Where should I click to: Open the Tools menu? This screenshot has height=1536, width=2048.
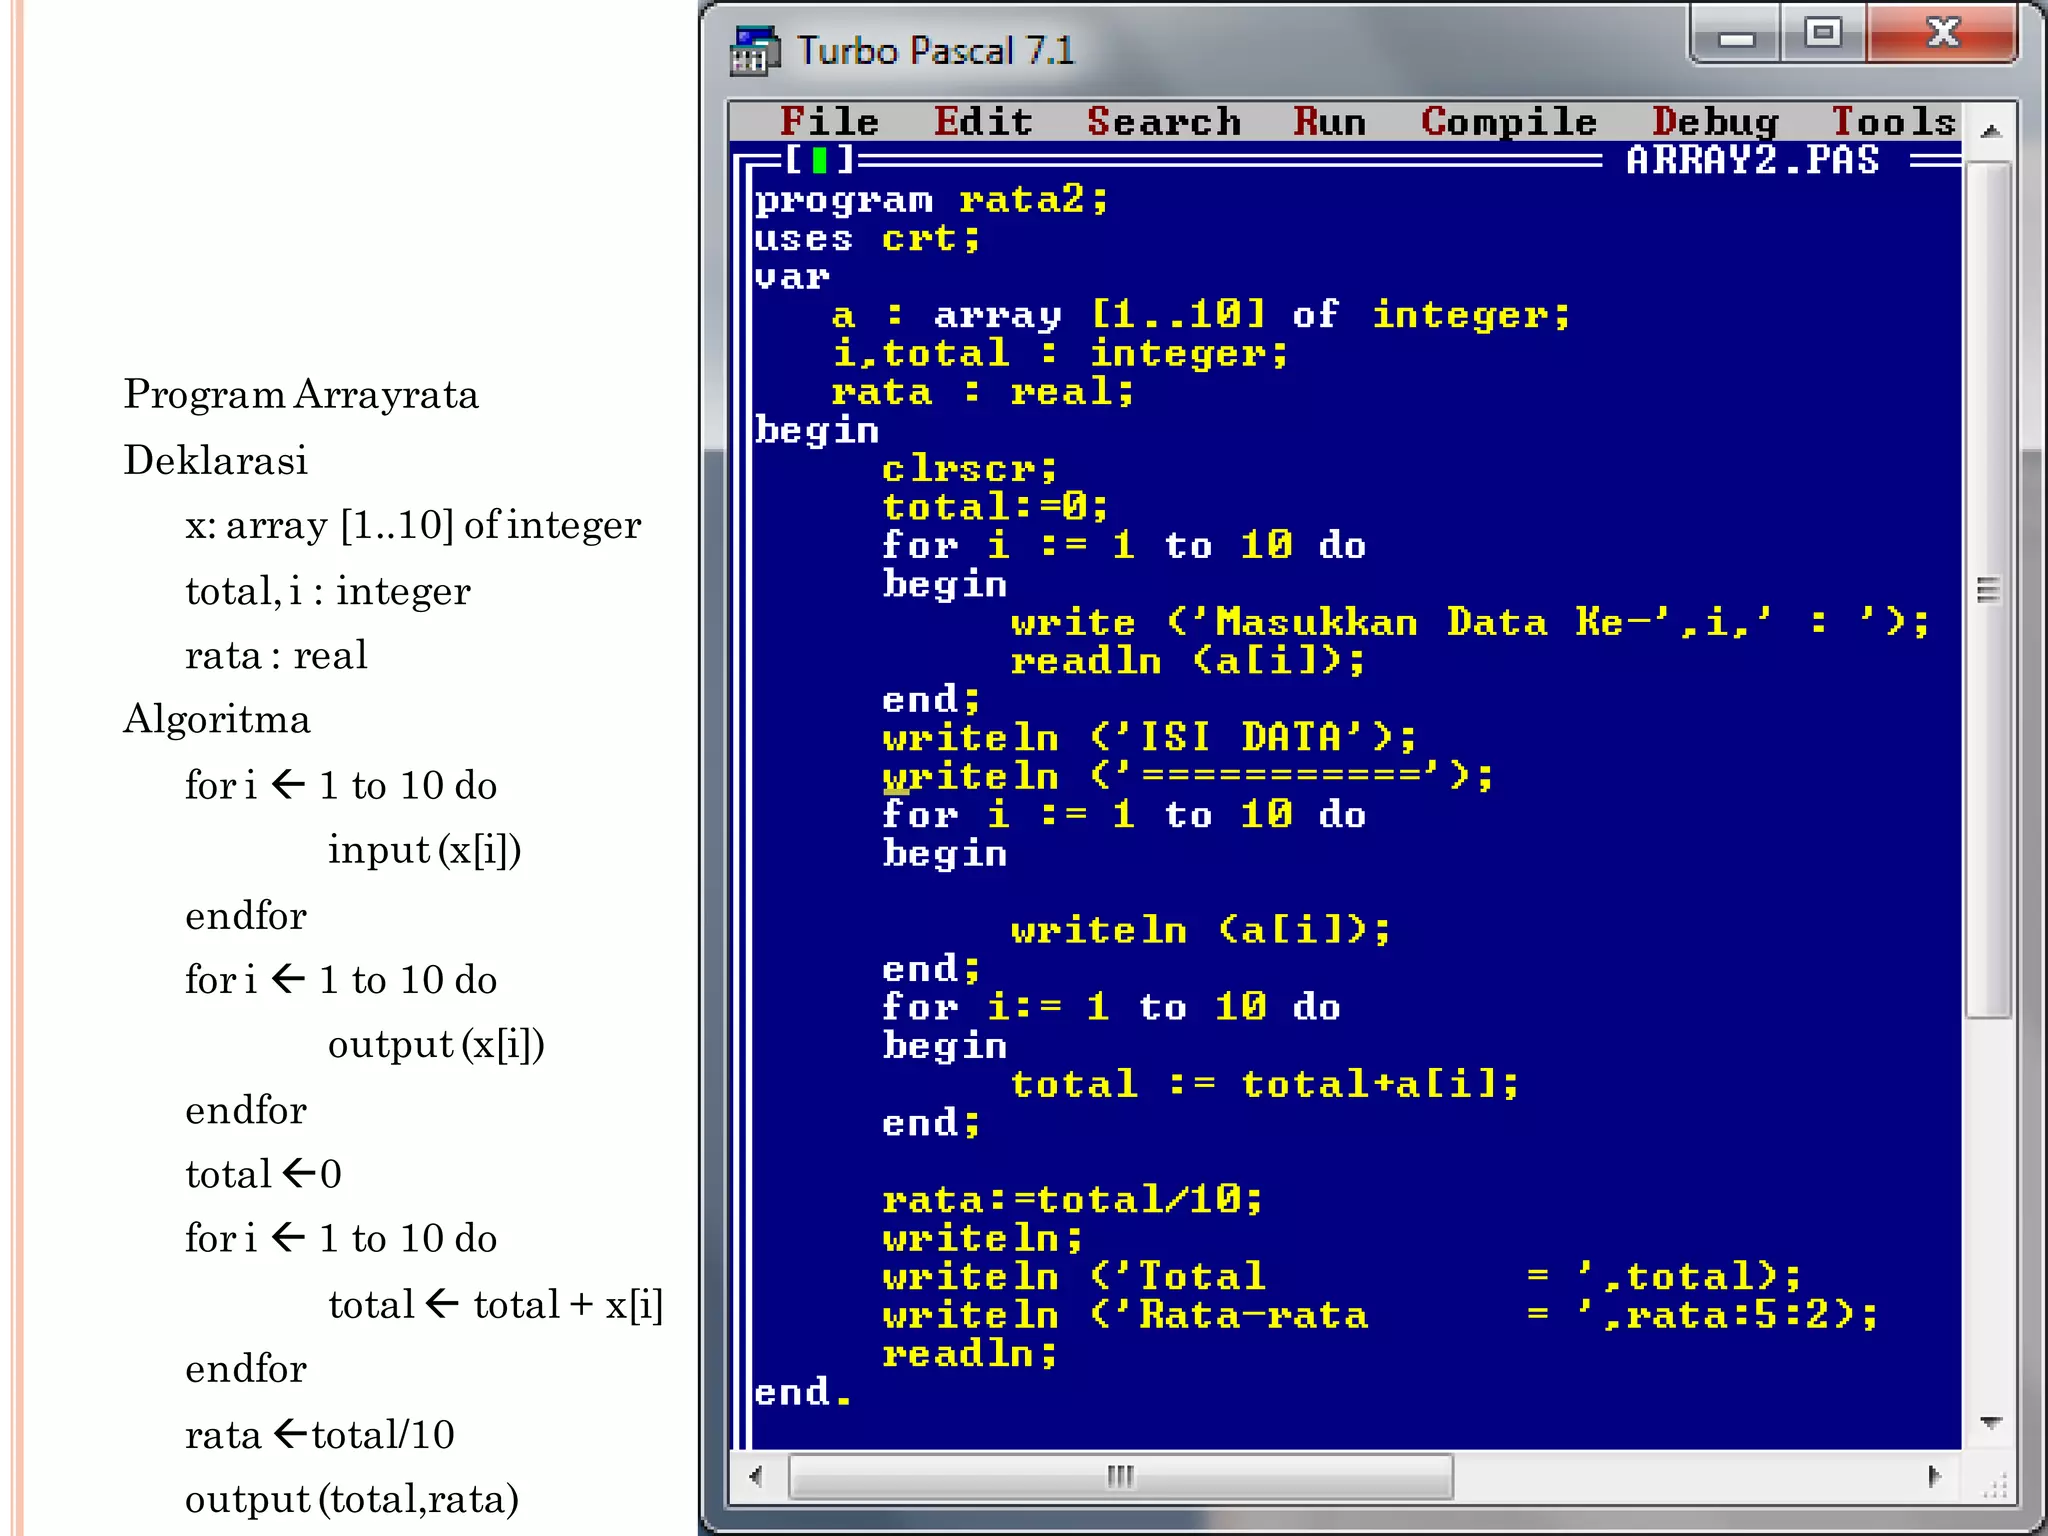tap(1893, 121)
